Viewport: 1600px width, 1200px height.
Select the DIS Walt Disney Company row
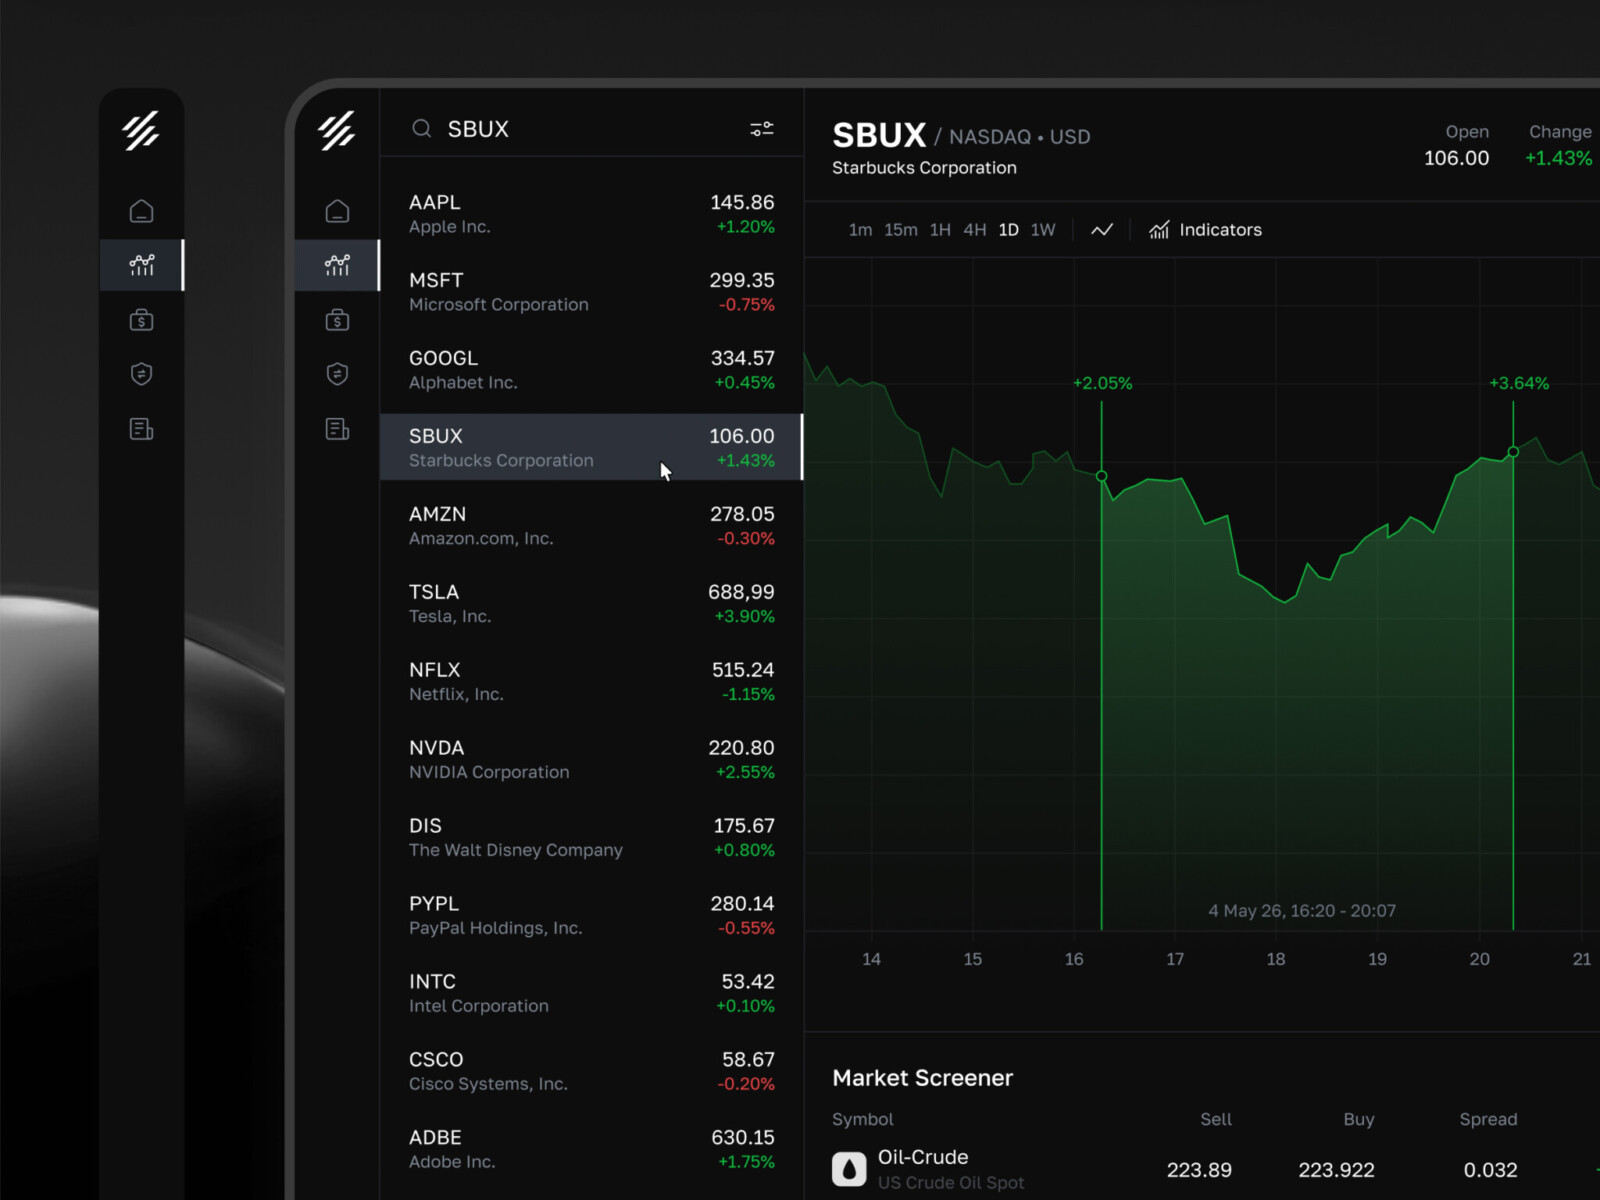coord(592,838)
